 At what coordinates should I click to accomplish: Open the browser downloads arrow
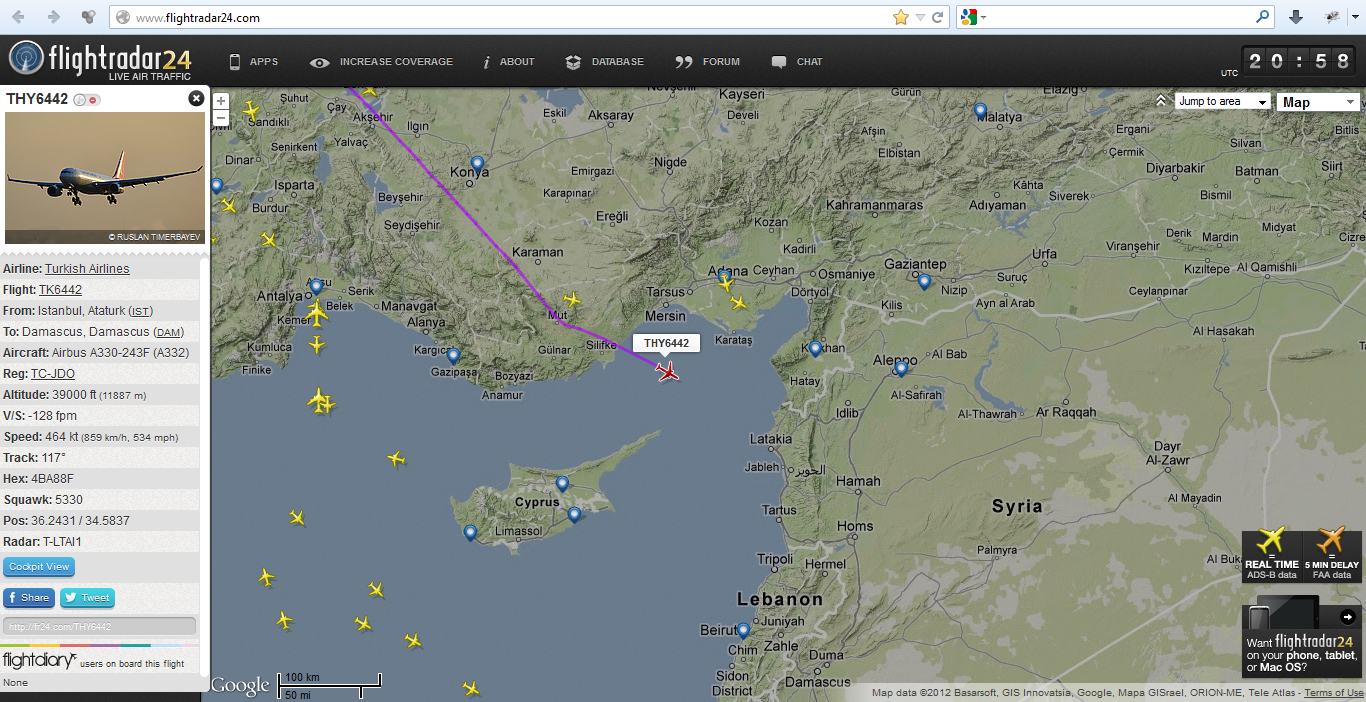[x=1296, y=17]
